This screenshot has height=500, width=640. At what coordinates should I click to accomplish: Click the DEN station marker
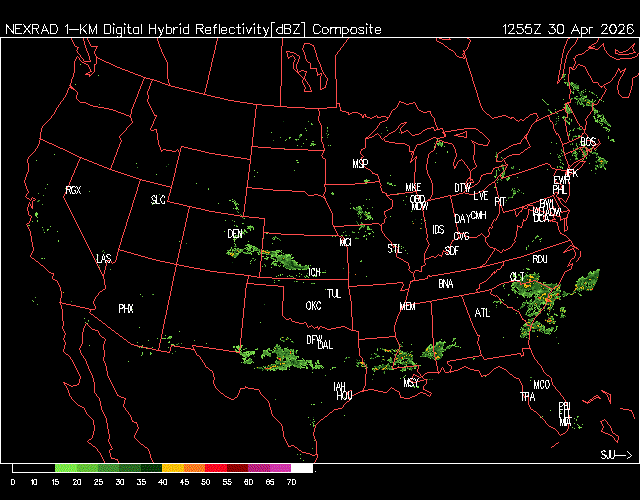236,233
